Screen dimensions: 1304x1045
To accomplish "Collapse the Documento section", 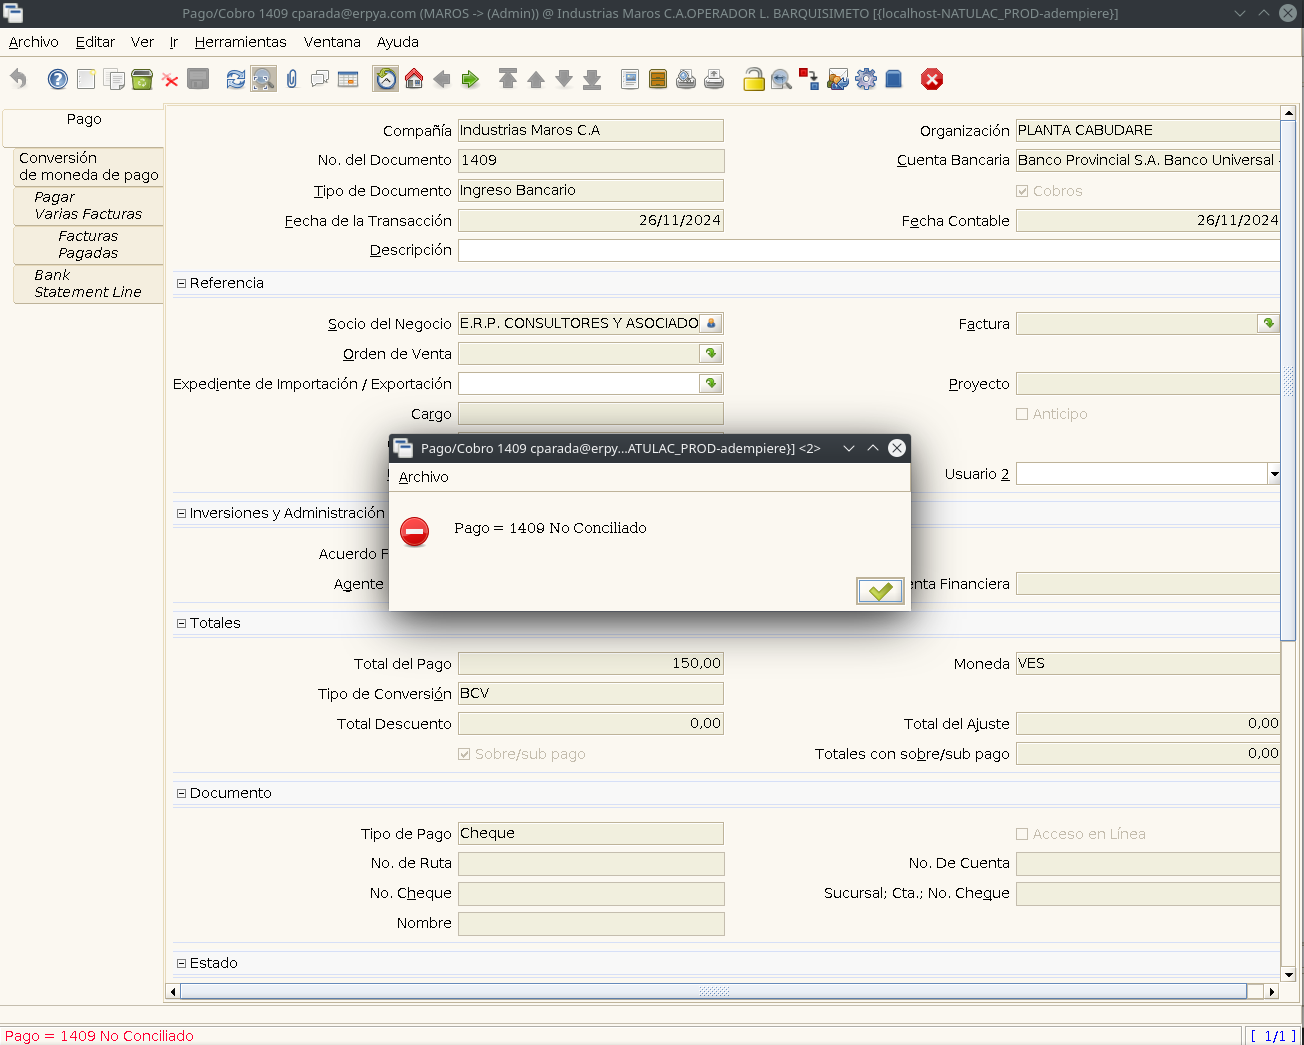I will tap(182, 793).
